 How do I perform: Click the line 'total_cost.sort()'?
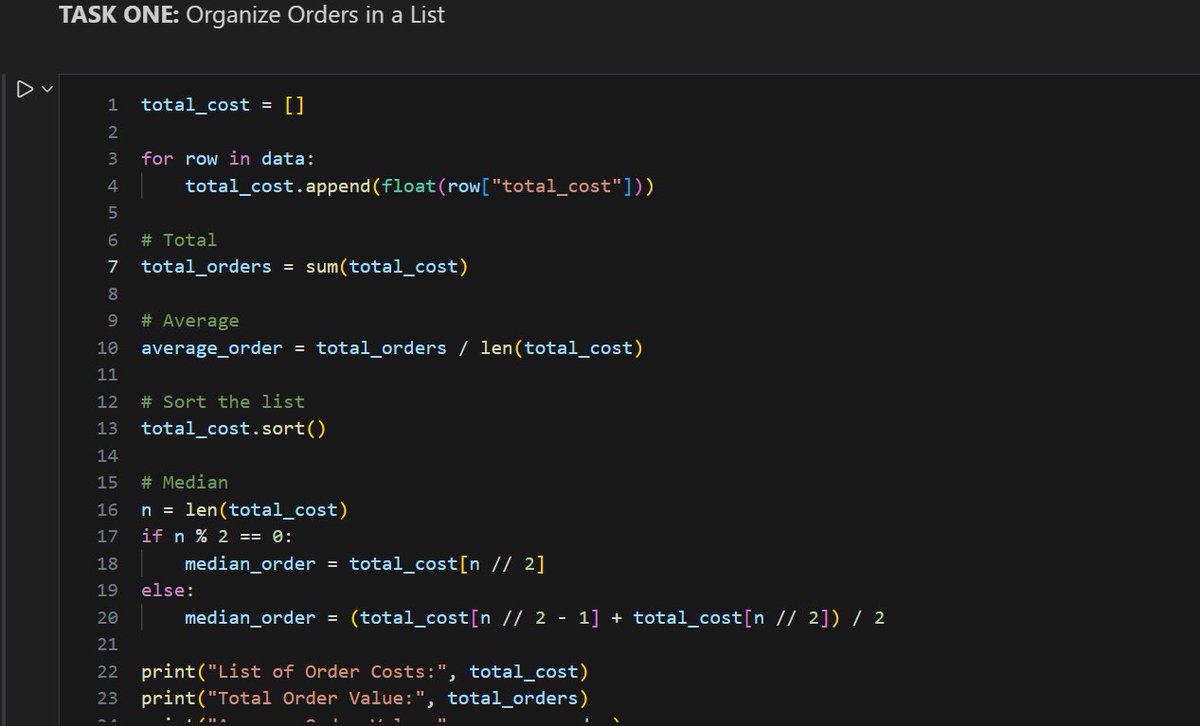pos(234,429)
